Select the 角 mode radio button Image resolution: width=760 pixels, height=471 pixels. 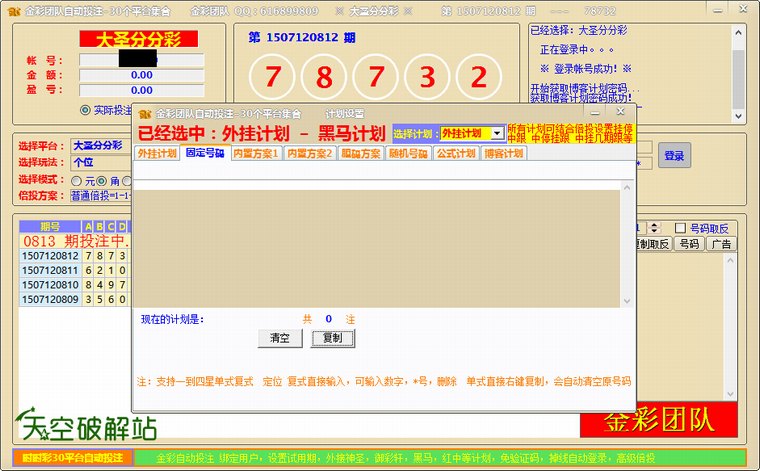point(101,181)
